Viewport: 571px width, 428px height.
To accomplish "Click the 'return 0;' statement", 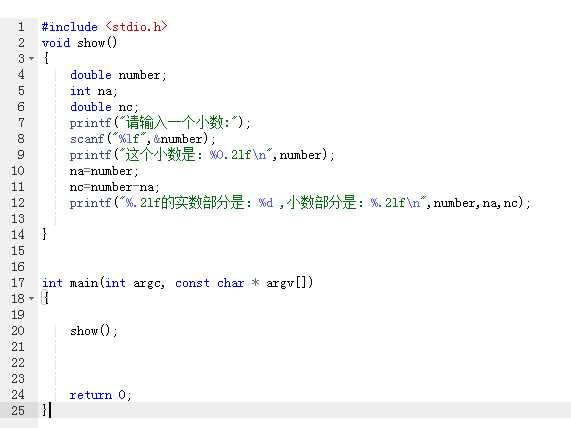I will coord(101,395).
